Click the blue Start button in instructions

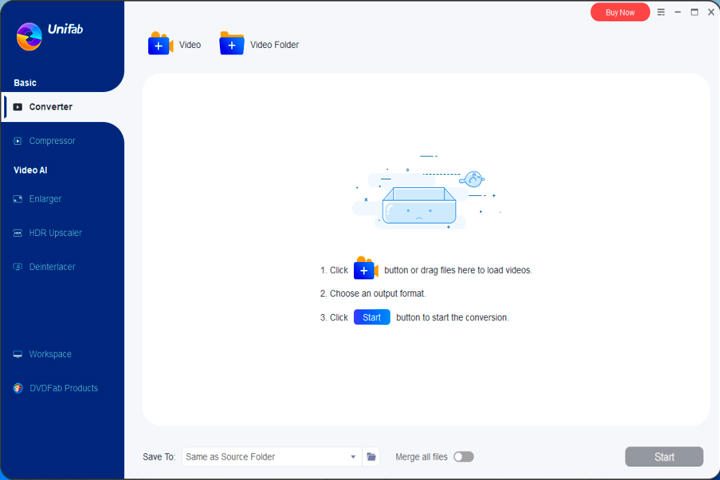click(x=371, y=317)
